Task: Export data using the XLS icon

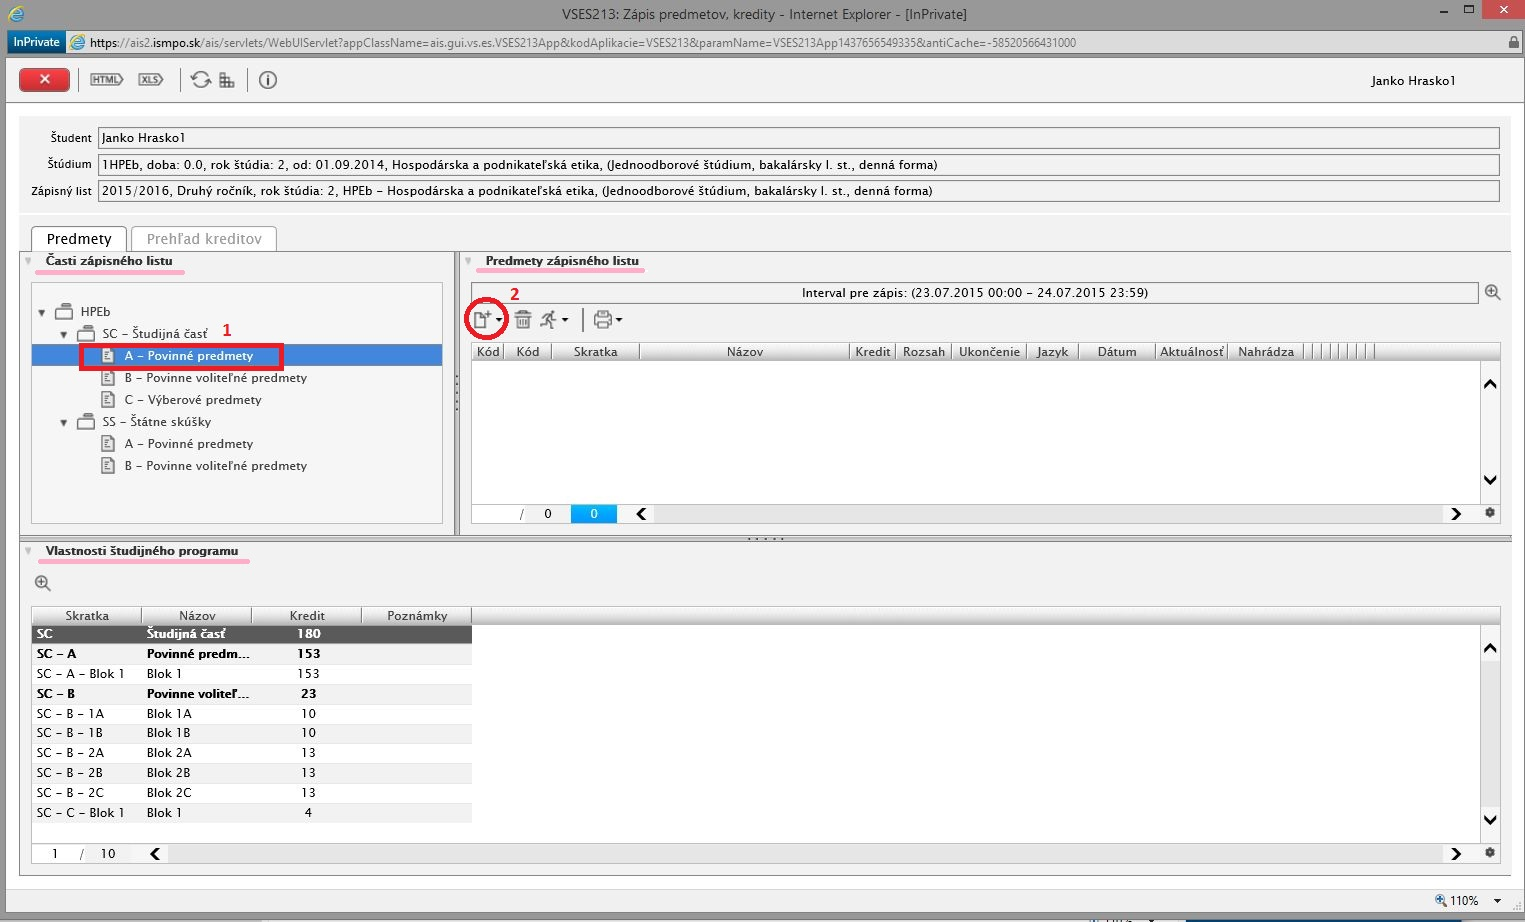Action: click(x=151, y=80)
